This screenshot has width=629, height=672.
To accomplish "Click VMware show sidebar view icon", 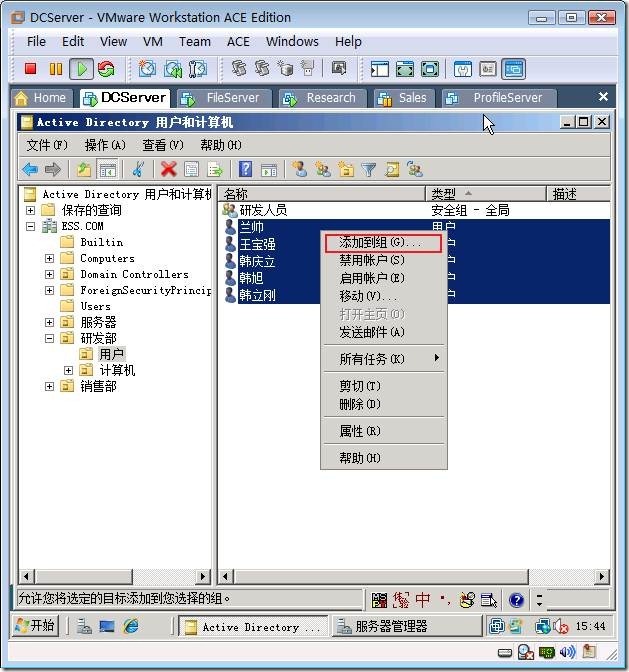I will [x=380, y=69].
